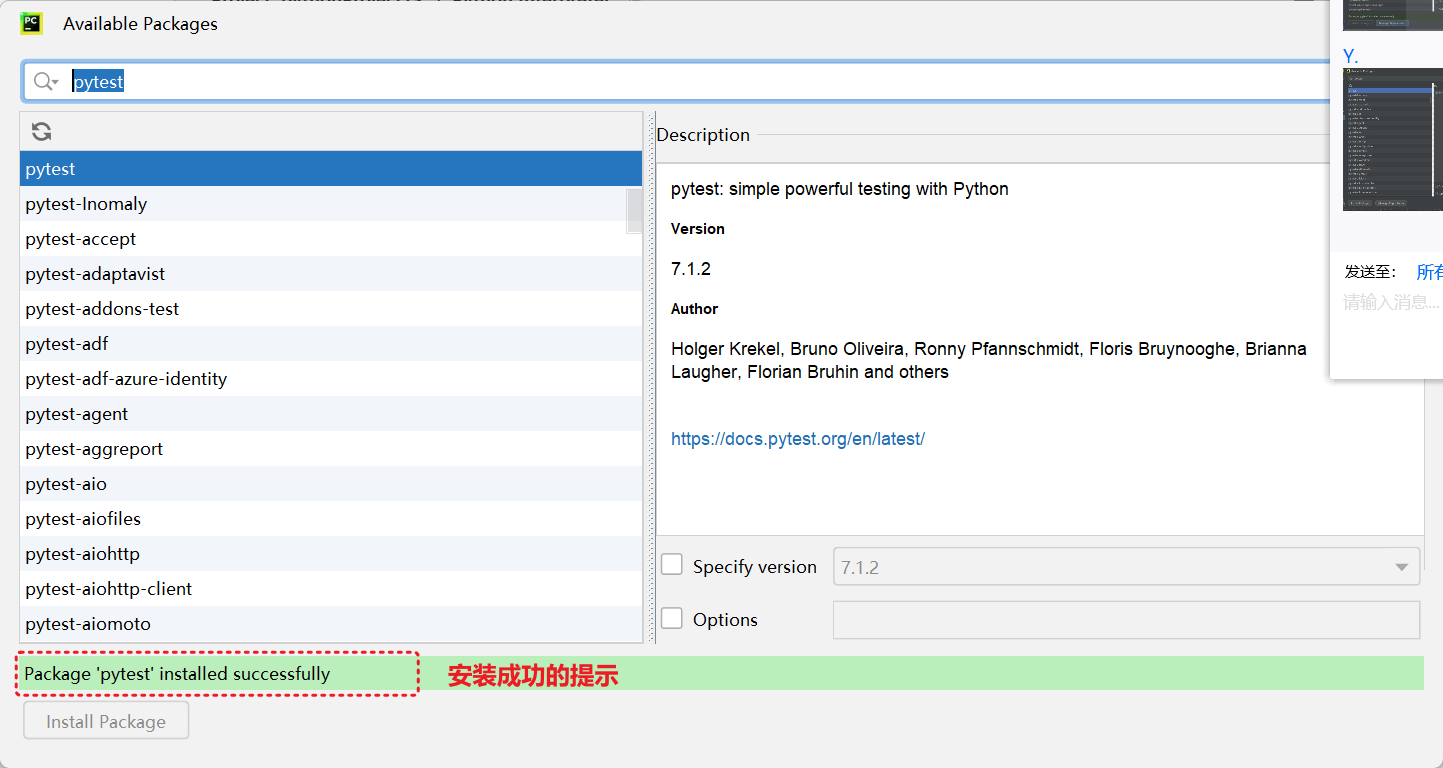Click the pytest description headline text
This screenshot has height=768, width=1443.
(840, 189)
